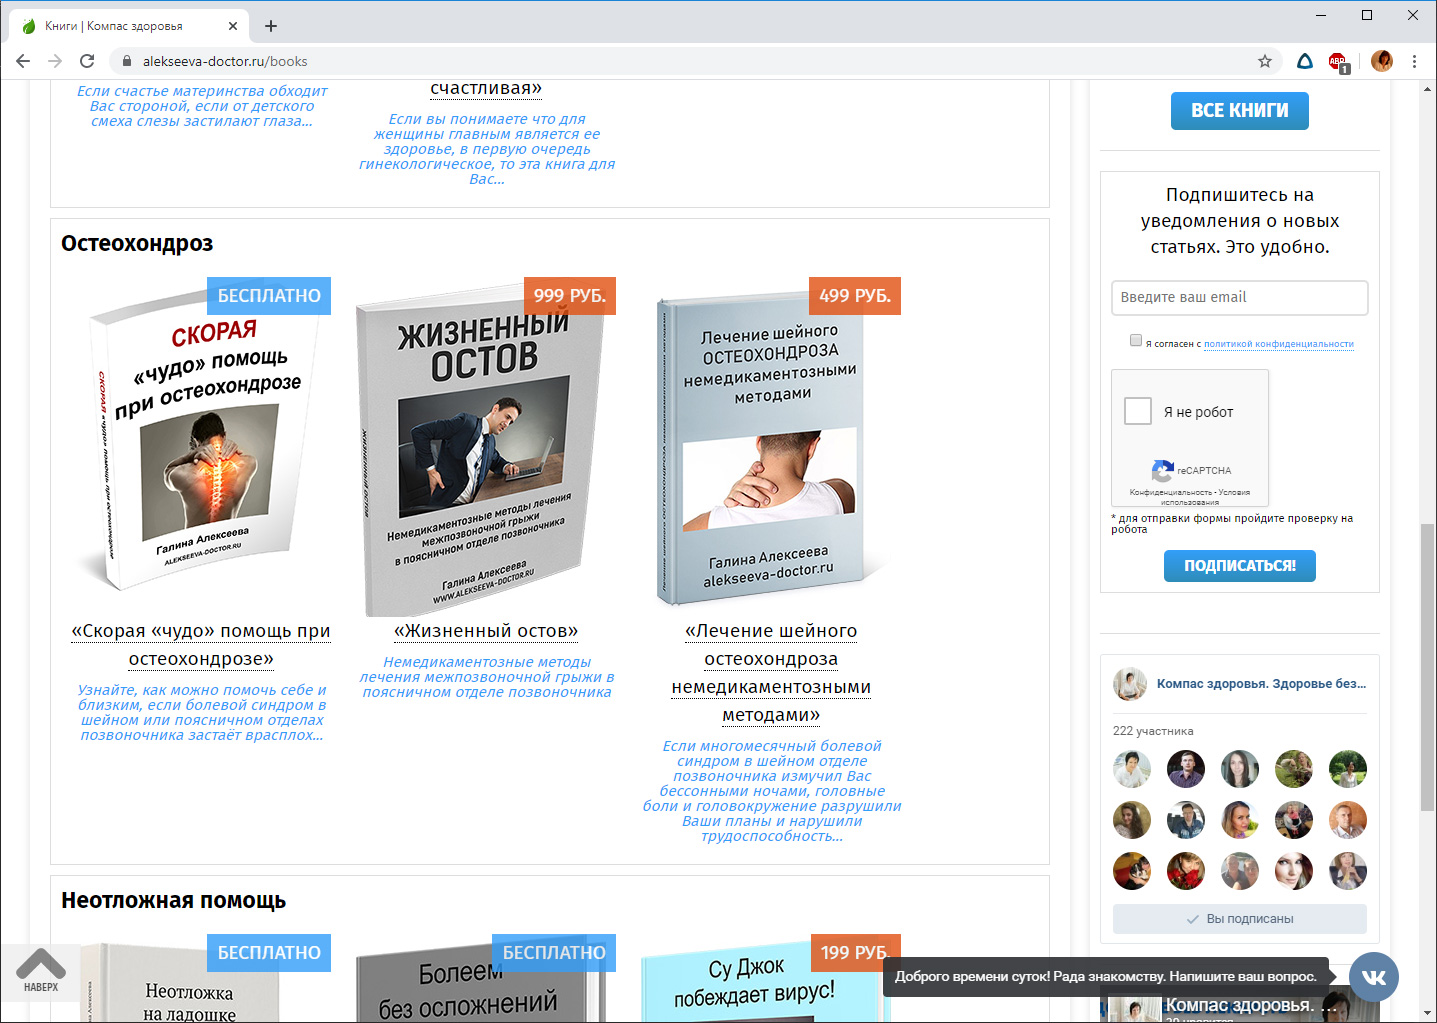Viewport: 1437px width, 1023px height.
Task: Reload the current page
Action: click(87, 61)
